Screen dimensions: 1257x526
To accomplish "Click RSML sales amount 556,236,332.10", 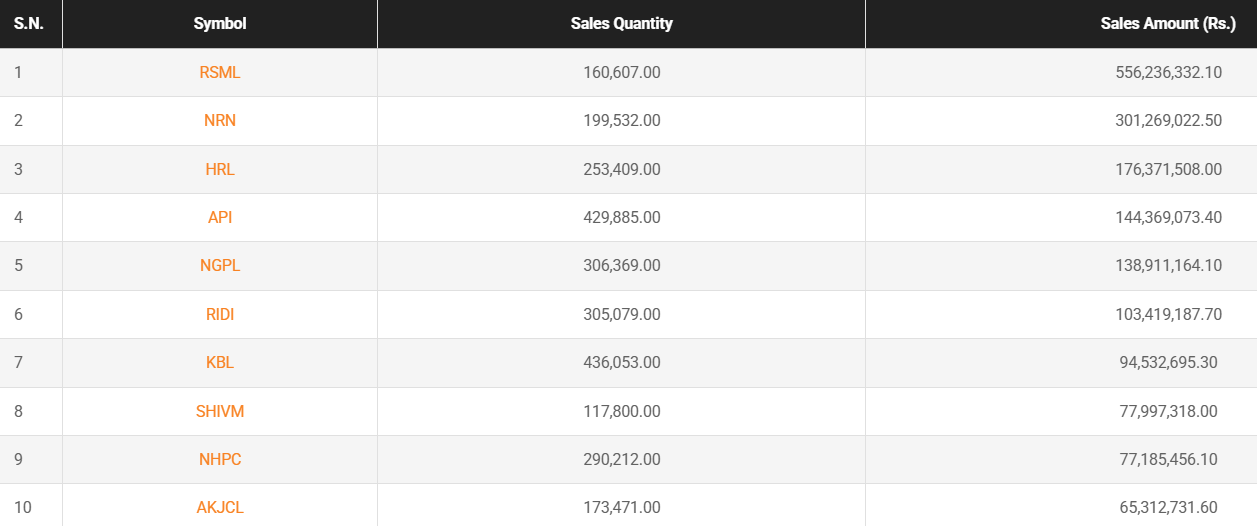I will [x=1168, y=72].
